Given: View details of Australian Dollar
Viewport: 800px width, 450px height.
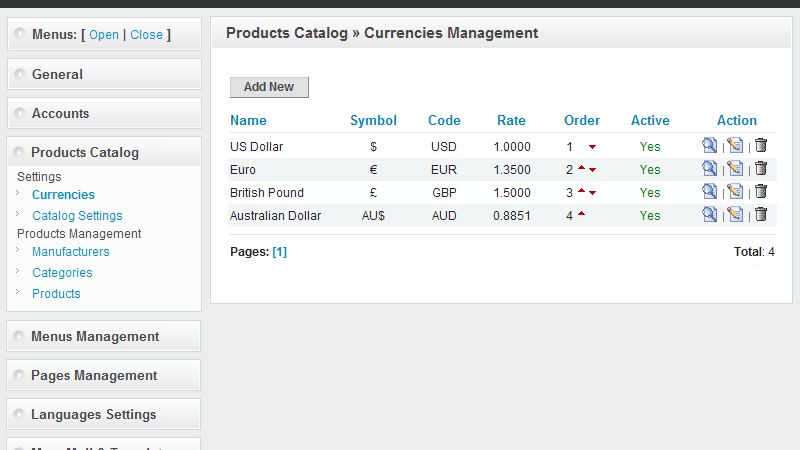Looking at the screenshot, I should coord(709,215).
